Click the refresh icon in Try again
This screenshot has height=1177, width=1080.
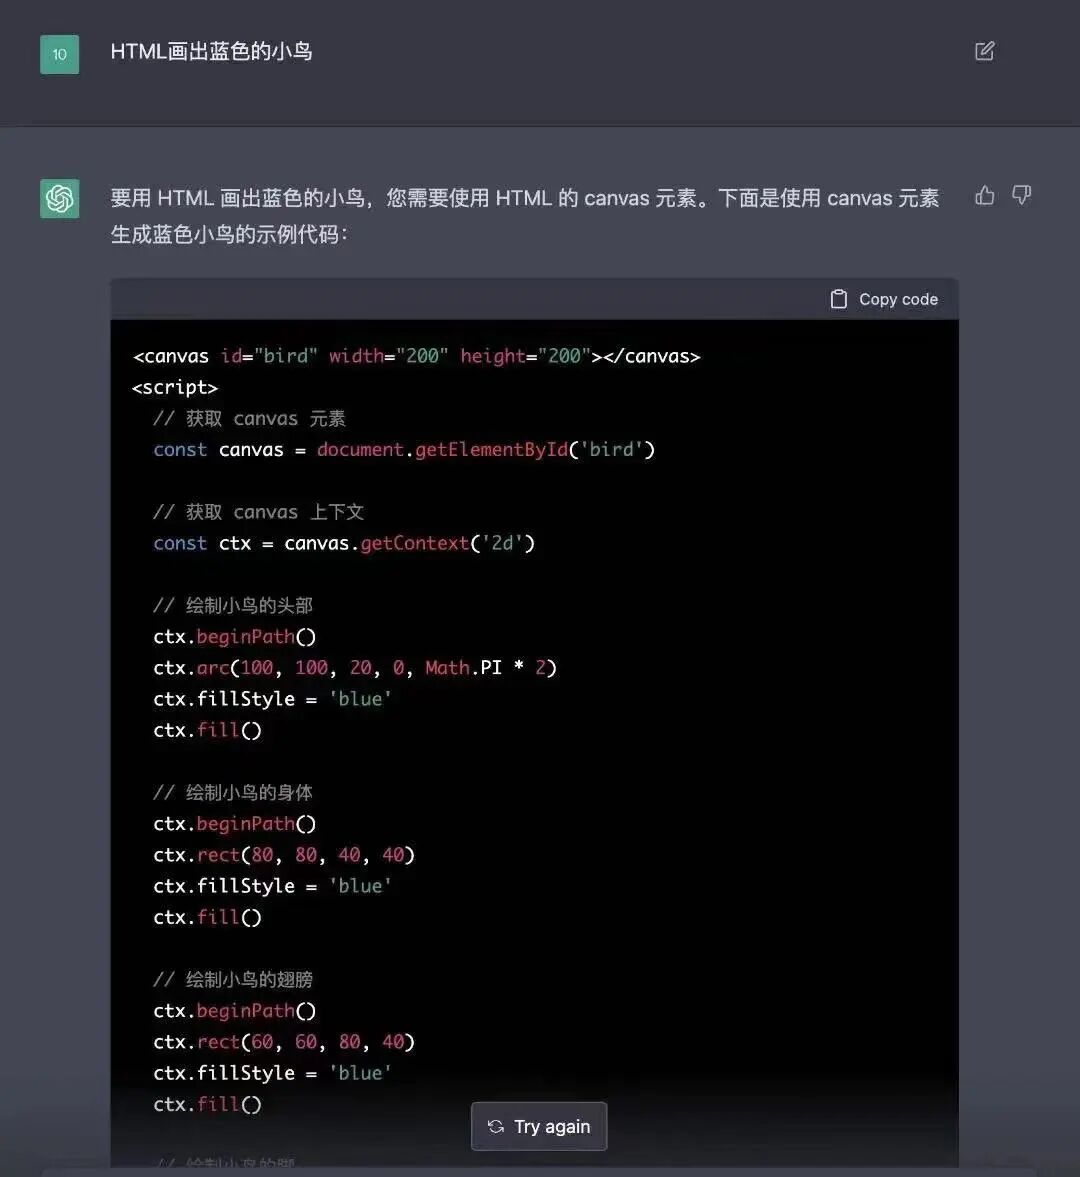click(x=495, y=1126)
